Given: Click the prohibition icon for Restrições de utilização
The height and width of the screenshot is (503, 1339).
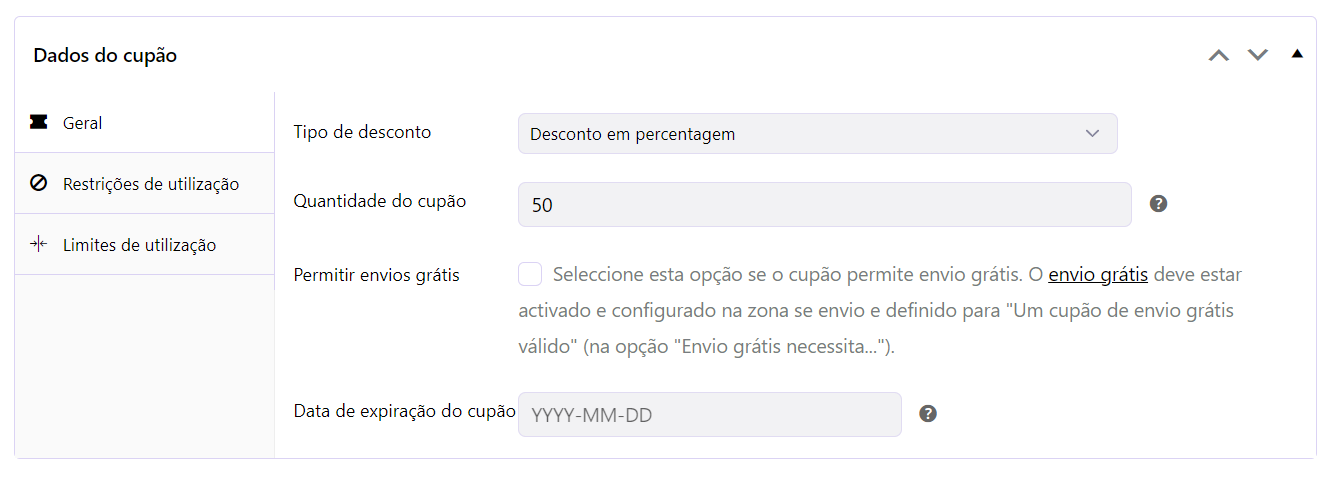Looking at the screenshot, I should (x=39, y=183).
